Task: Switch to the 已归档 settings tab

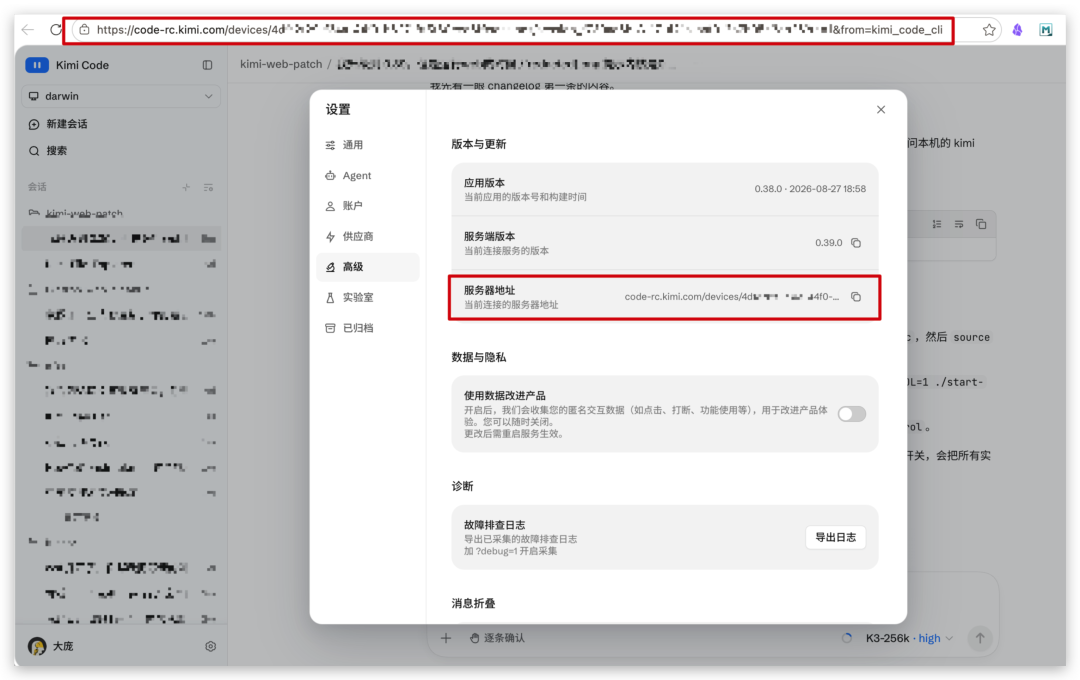Action: (368, 328)
